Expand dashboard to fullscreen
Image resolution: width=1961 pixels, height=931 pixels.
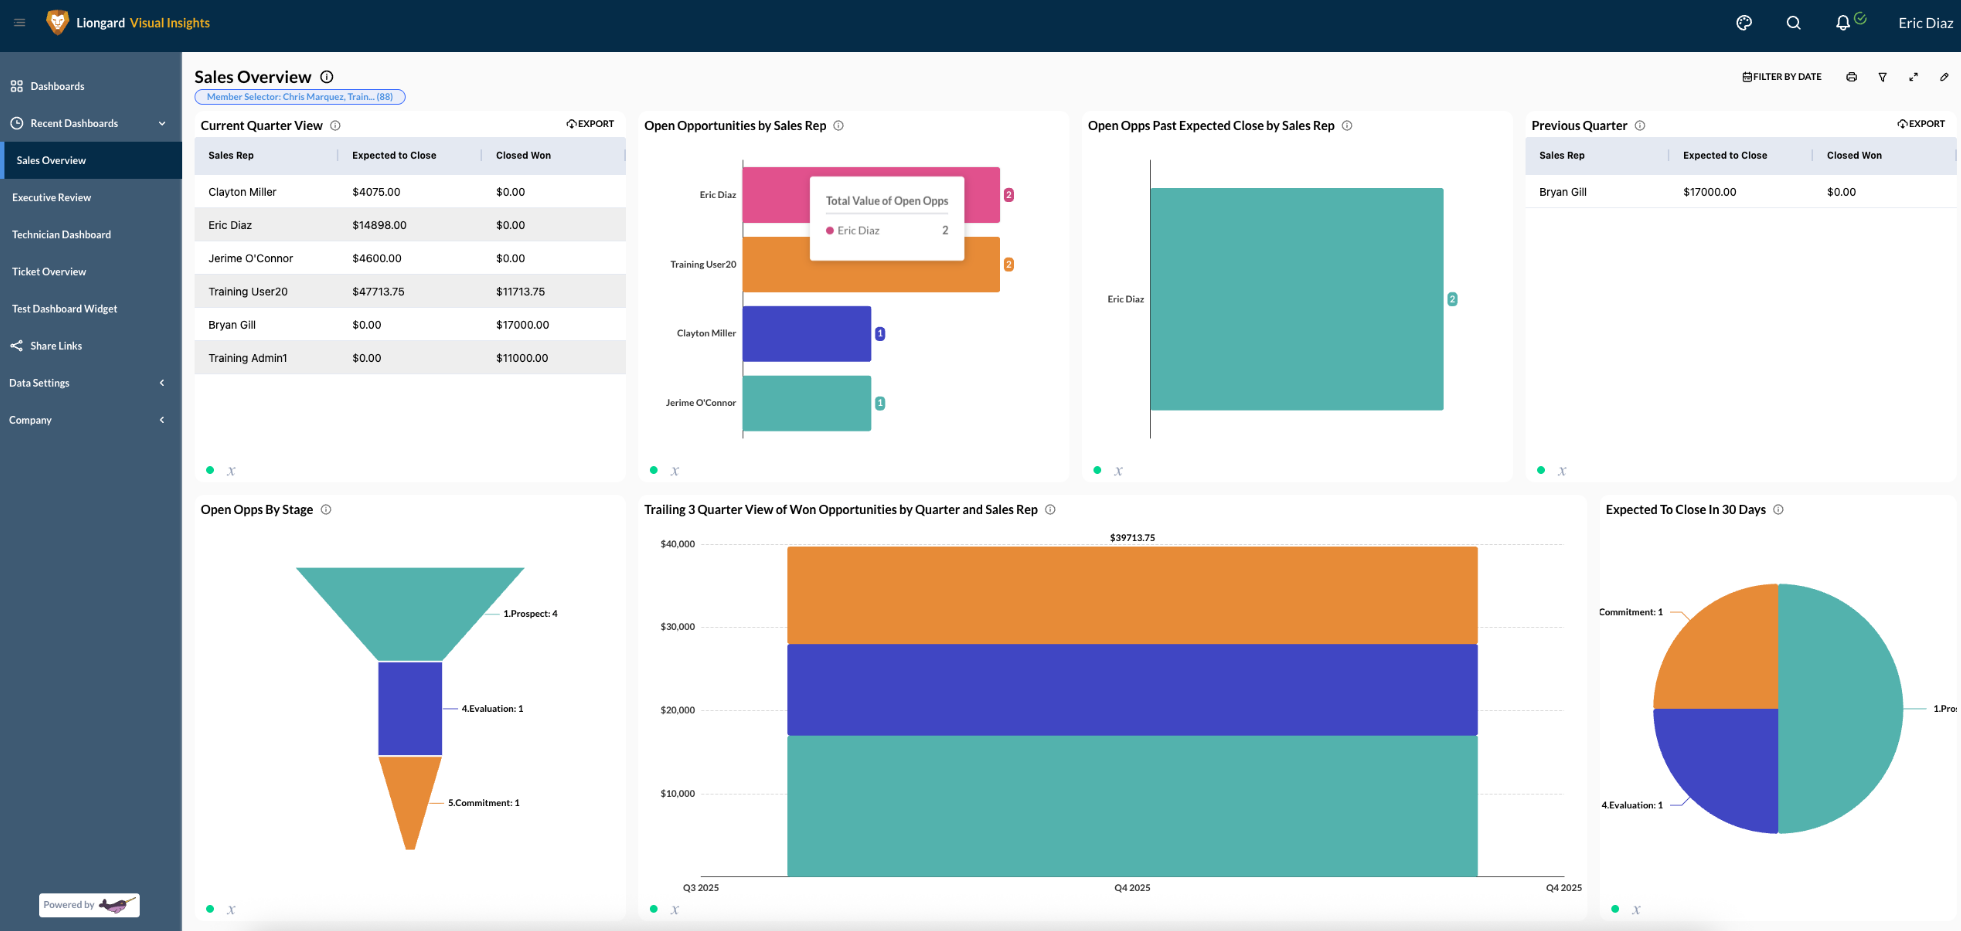(x=1913, y=77)
